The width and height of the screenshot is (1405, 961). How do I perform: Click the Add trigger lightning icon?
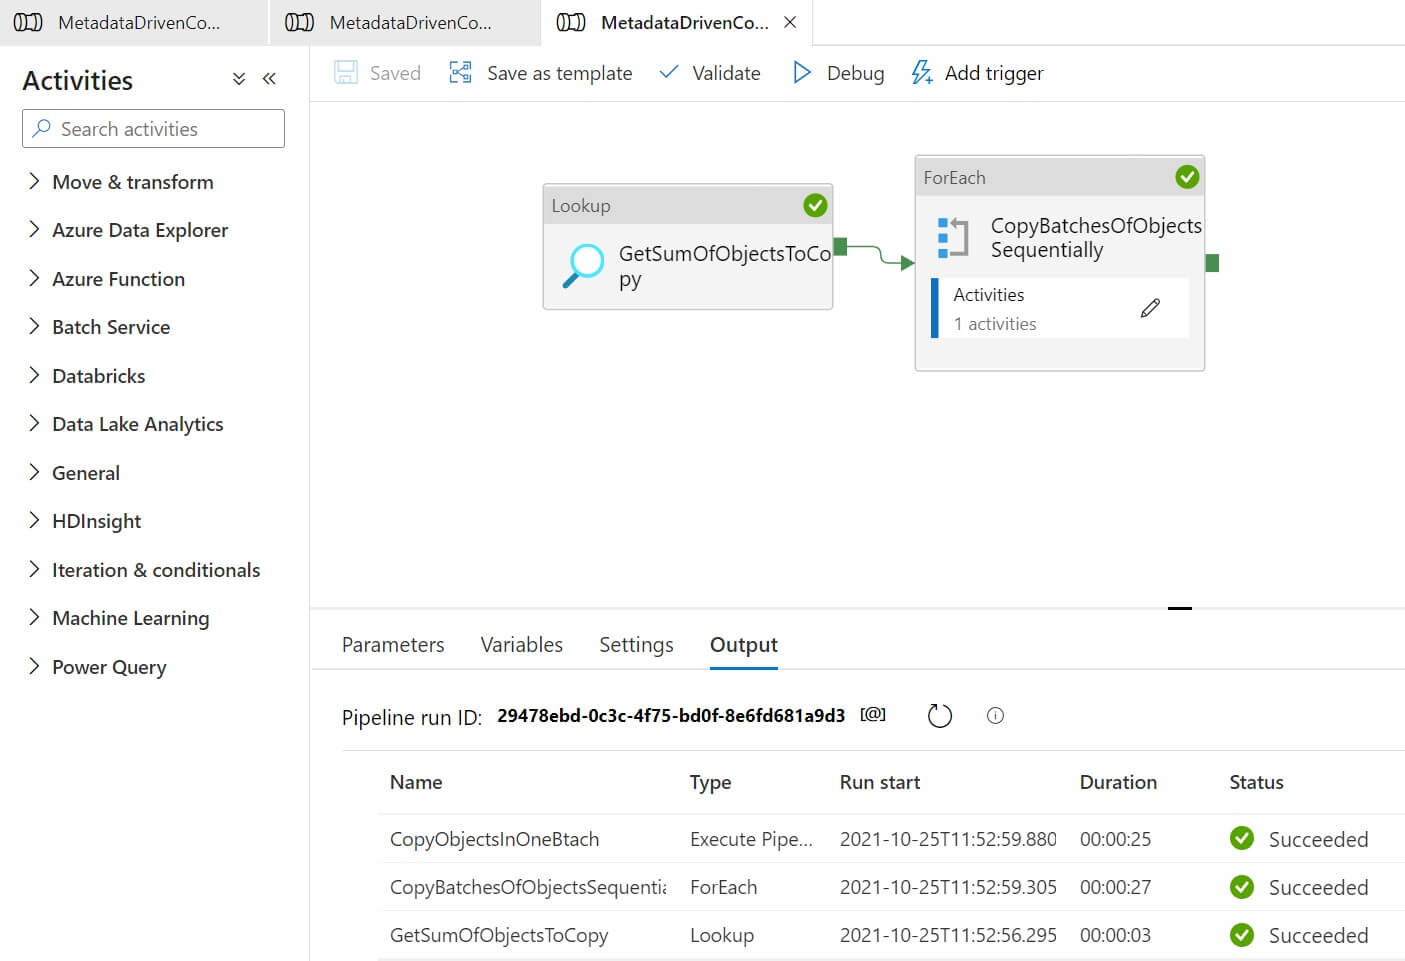[x=921, y=73]
